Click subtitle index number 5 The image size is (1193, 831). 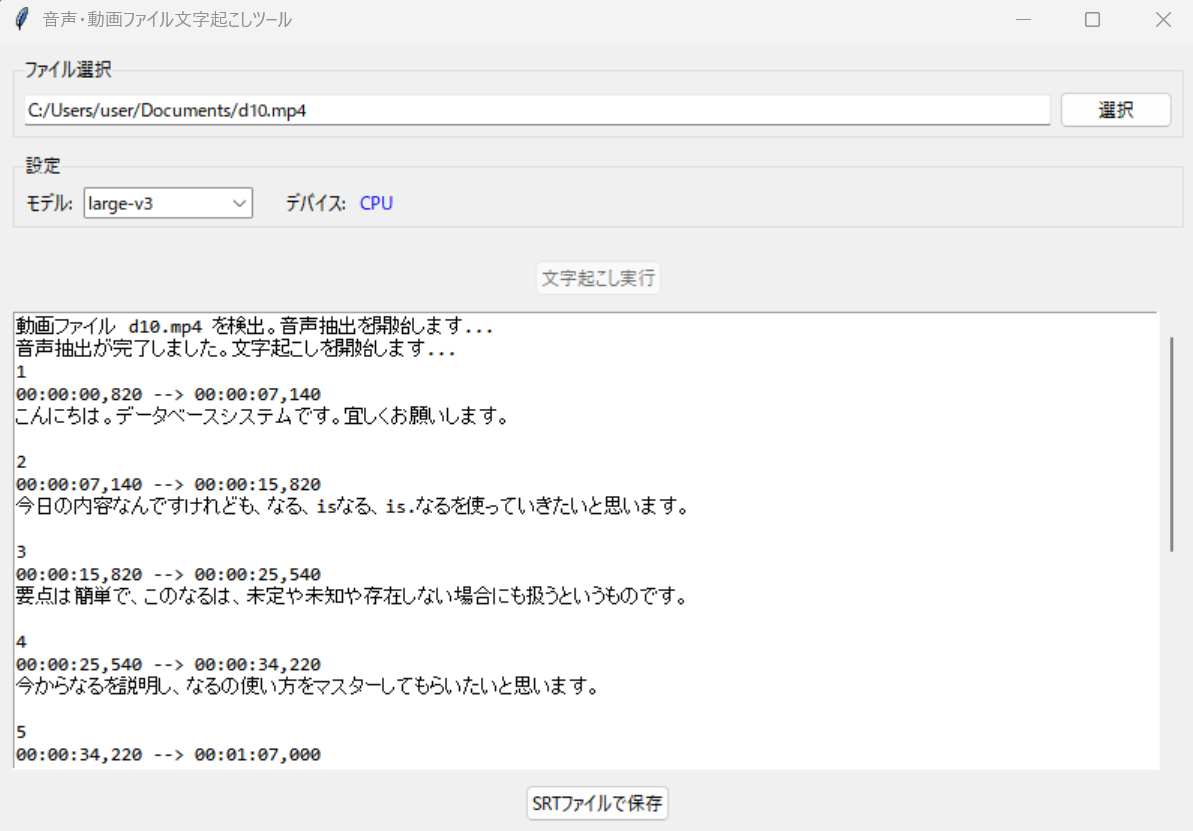tap(21, 732)
